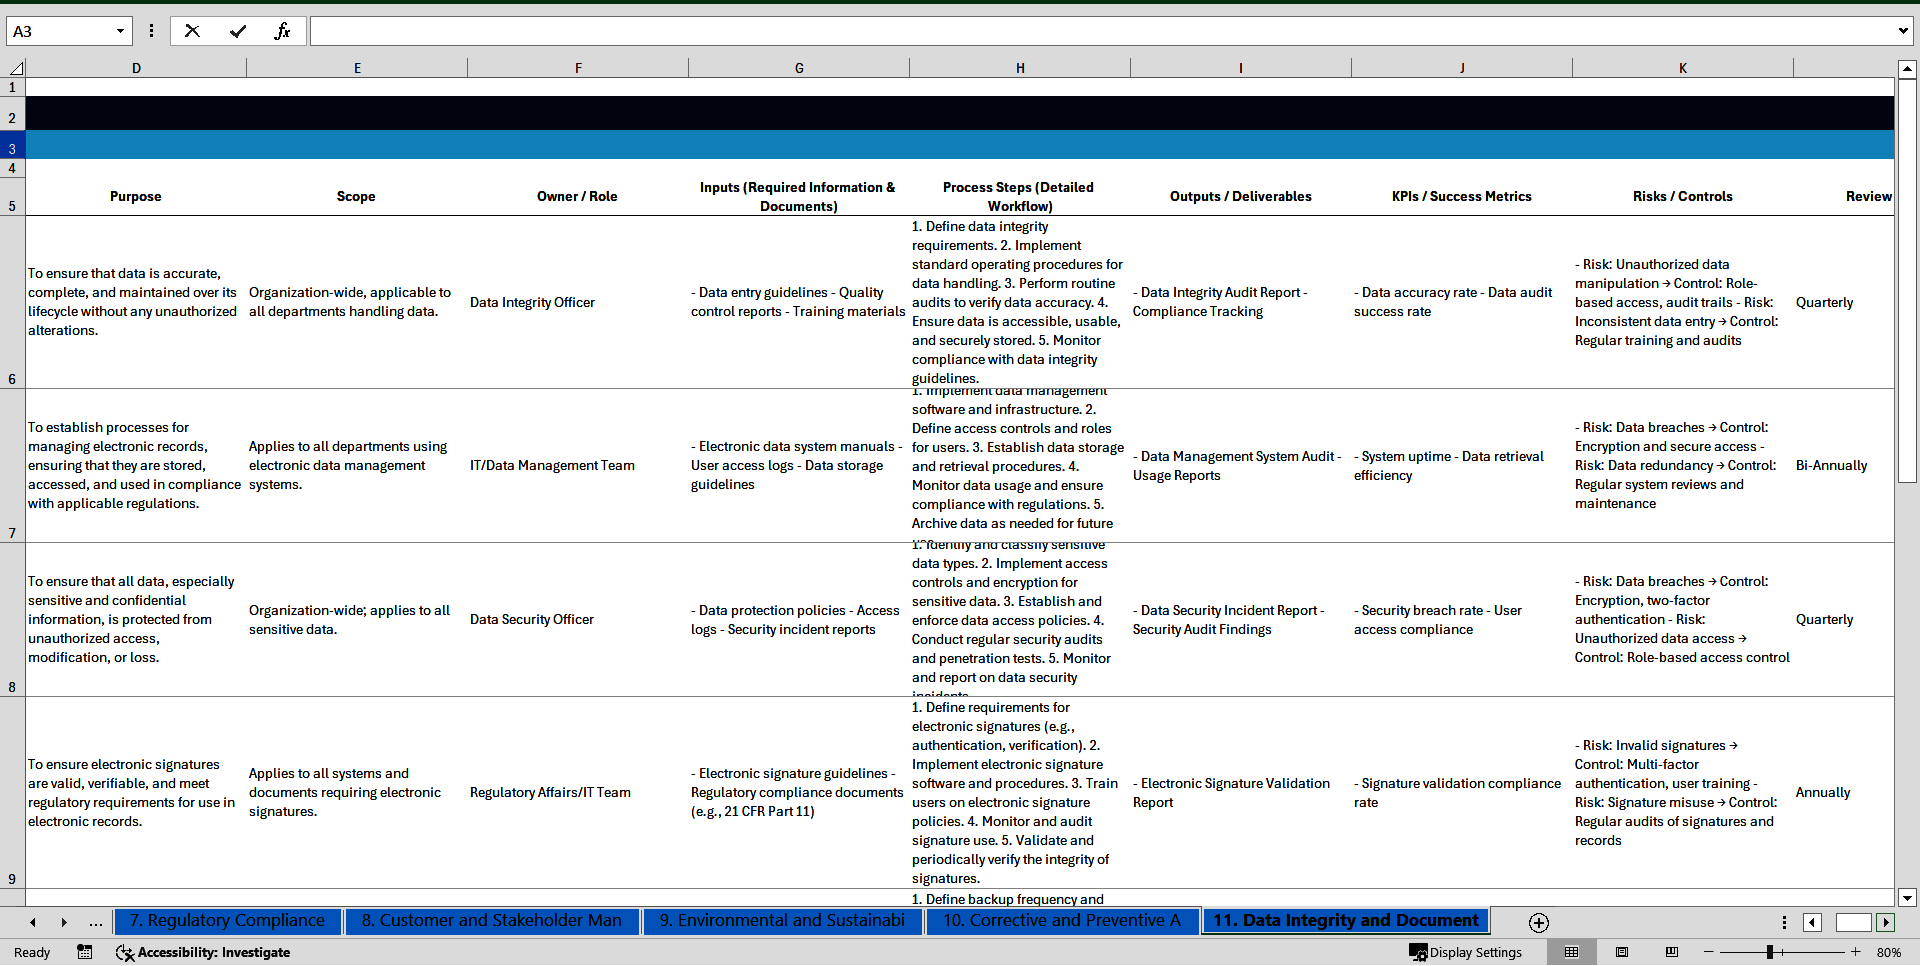This screenshot has width=1920, height=966.
Task: Switch to Page Layout view
Action: (x=1622, y=952)
